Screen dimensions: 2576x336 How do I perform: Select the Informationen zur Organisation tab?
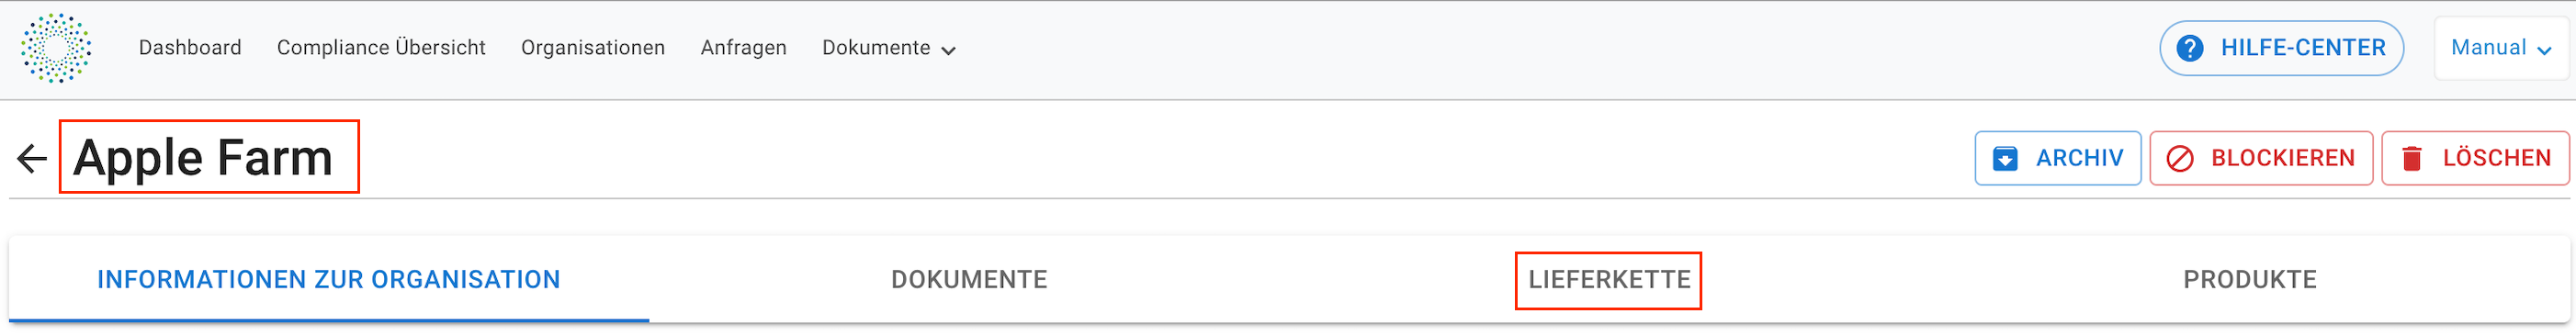coord(329,279)
